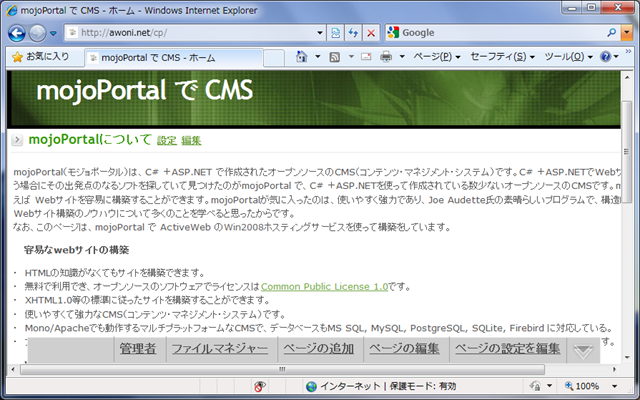Image resolution: width=640 pixels, height=400 pixels.
Task: Open the ページ(P) menu
Action: click(x=437, y=57)
